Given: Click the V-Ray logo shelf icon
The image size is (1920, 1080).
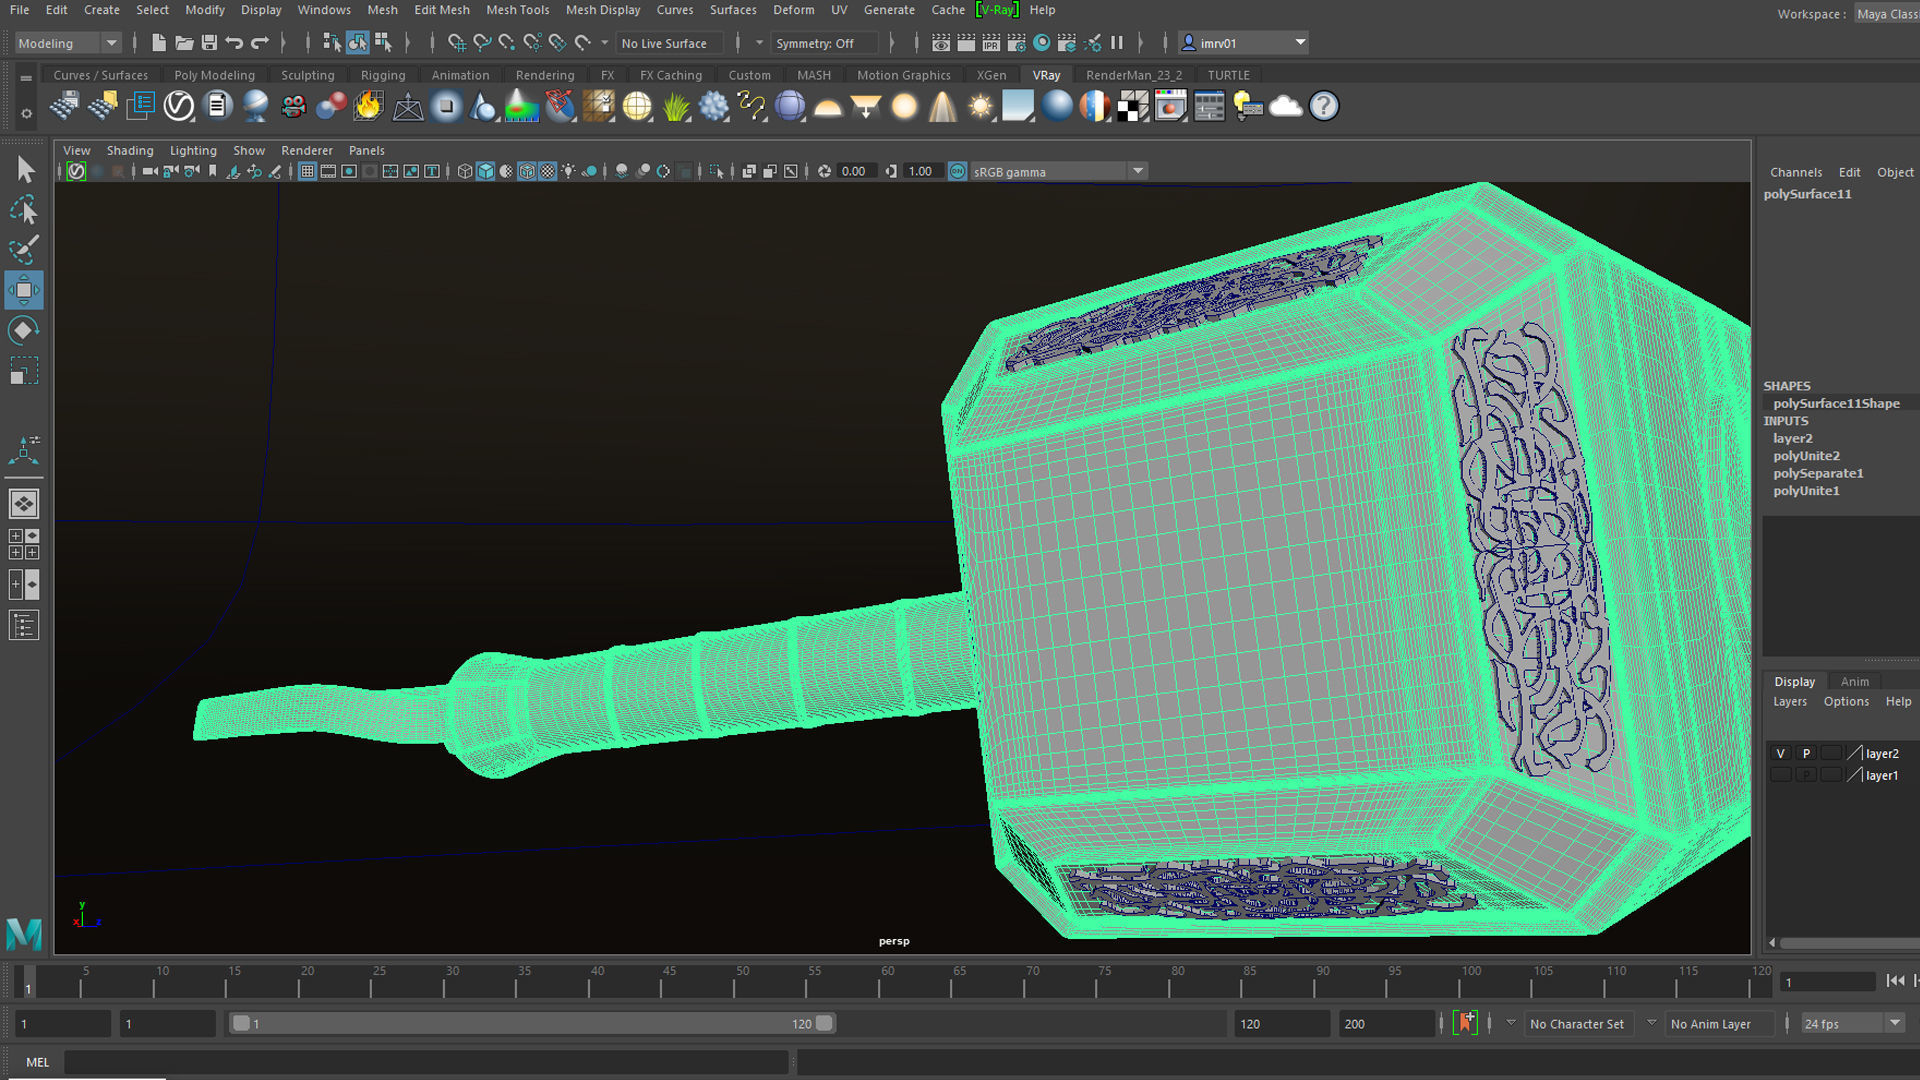Looking at the screenshot, I should pos(179,106).
